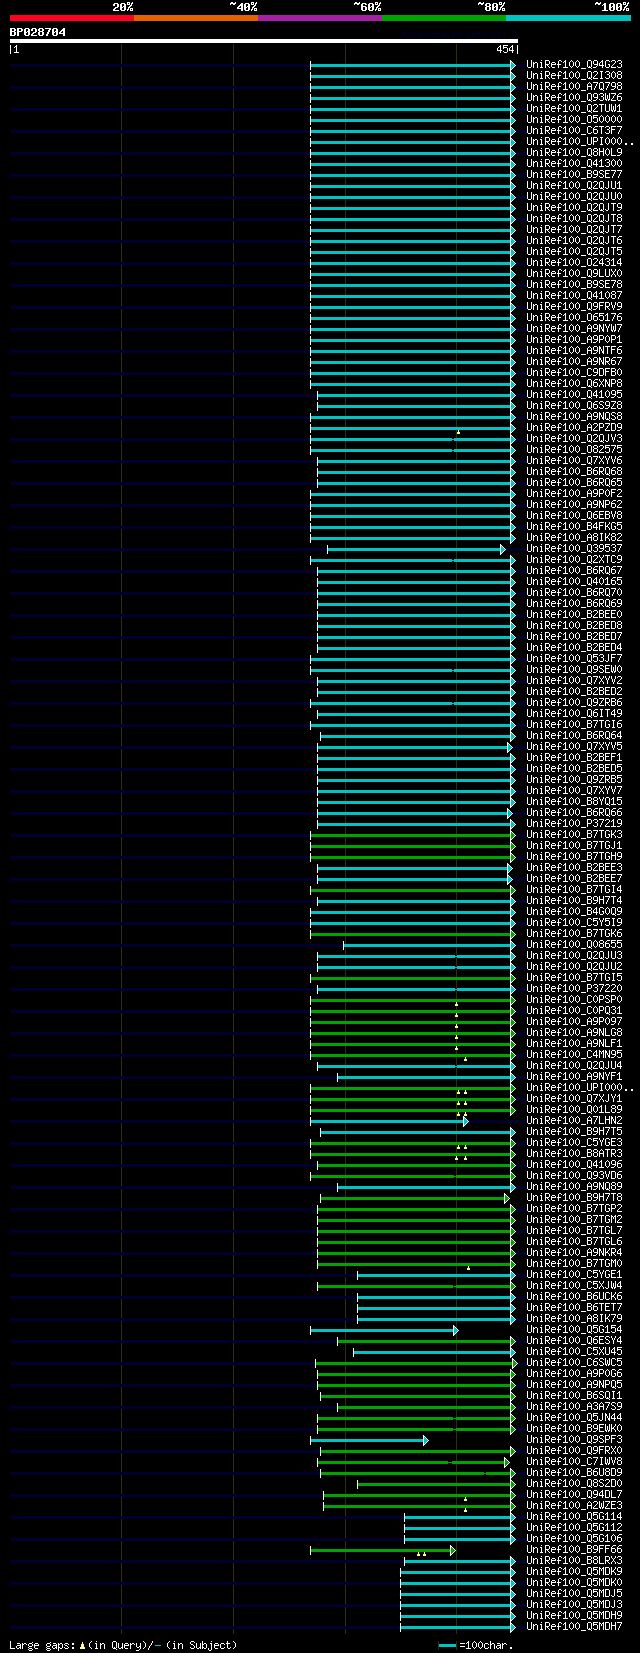The image size is (640, 1653).
Task: Open hit UniRef100_P37219
Action: [574, 824]
